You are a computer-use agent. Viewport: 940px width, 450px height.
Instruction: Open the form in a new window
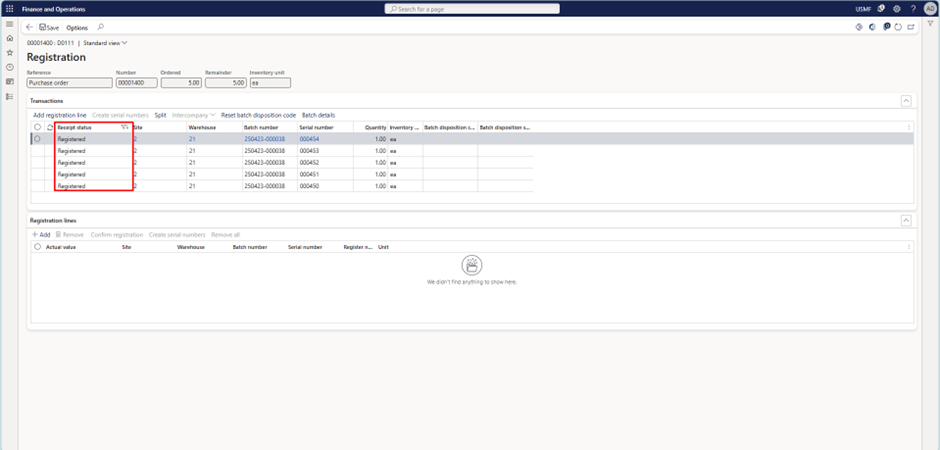pyautogui.click(x=911, y=28)
